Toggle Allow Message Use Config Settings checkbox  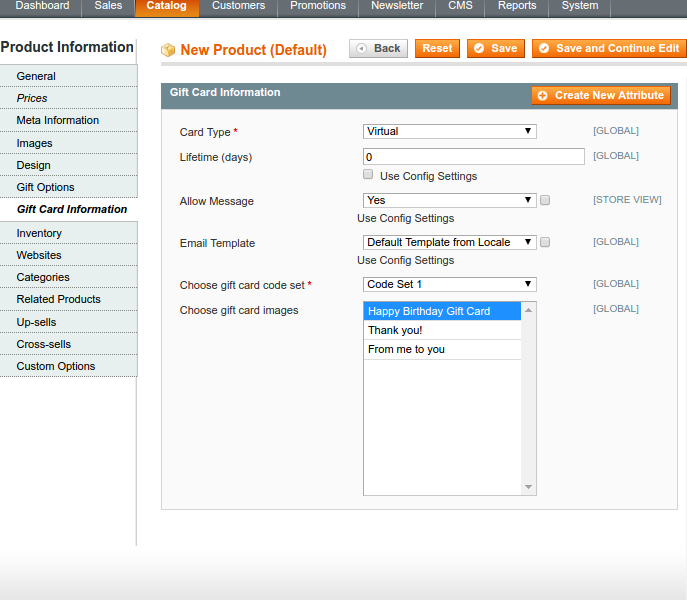pos(545,200)
